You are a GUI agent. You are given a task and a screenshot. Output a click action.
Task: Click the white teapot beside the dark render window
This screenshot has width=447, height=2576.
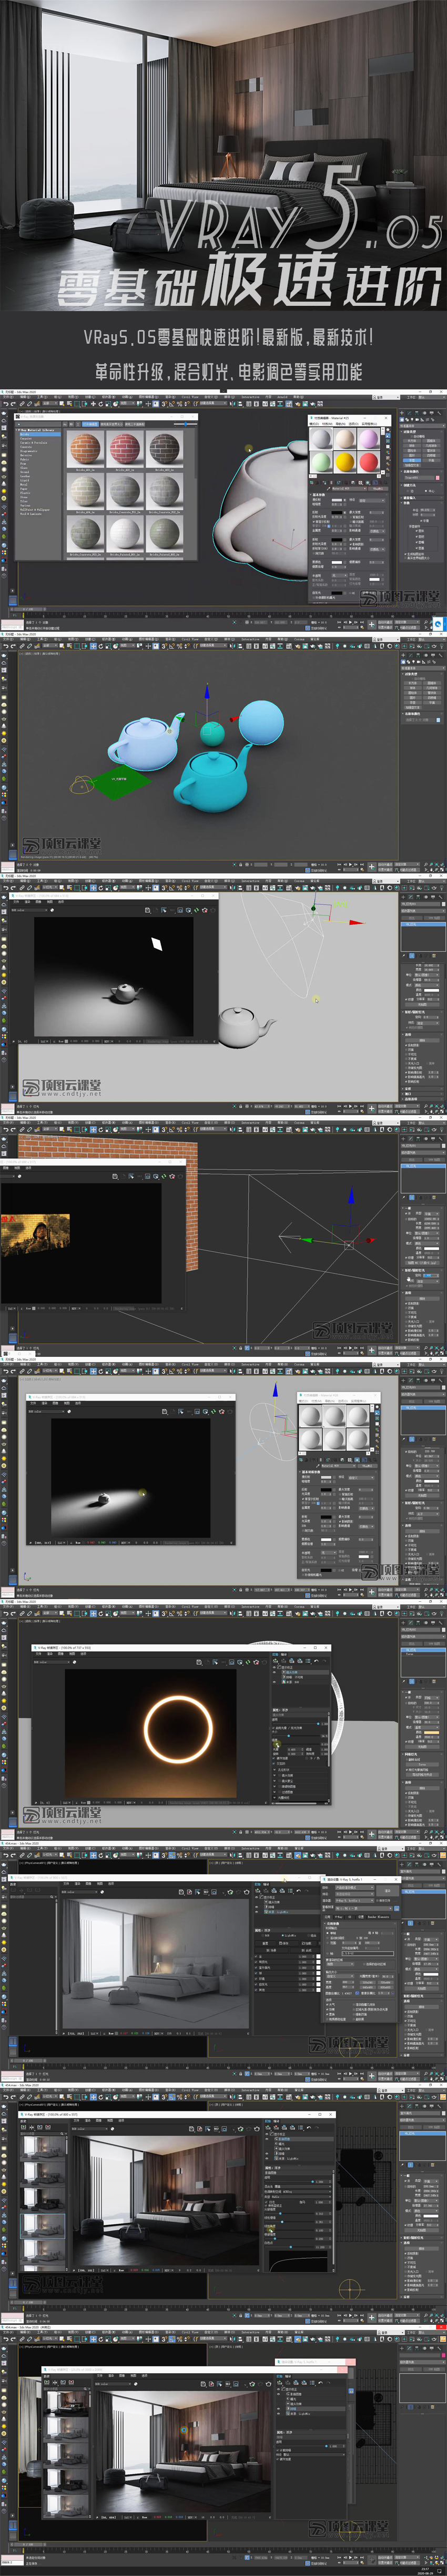click(x=245, y=1026)
